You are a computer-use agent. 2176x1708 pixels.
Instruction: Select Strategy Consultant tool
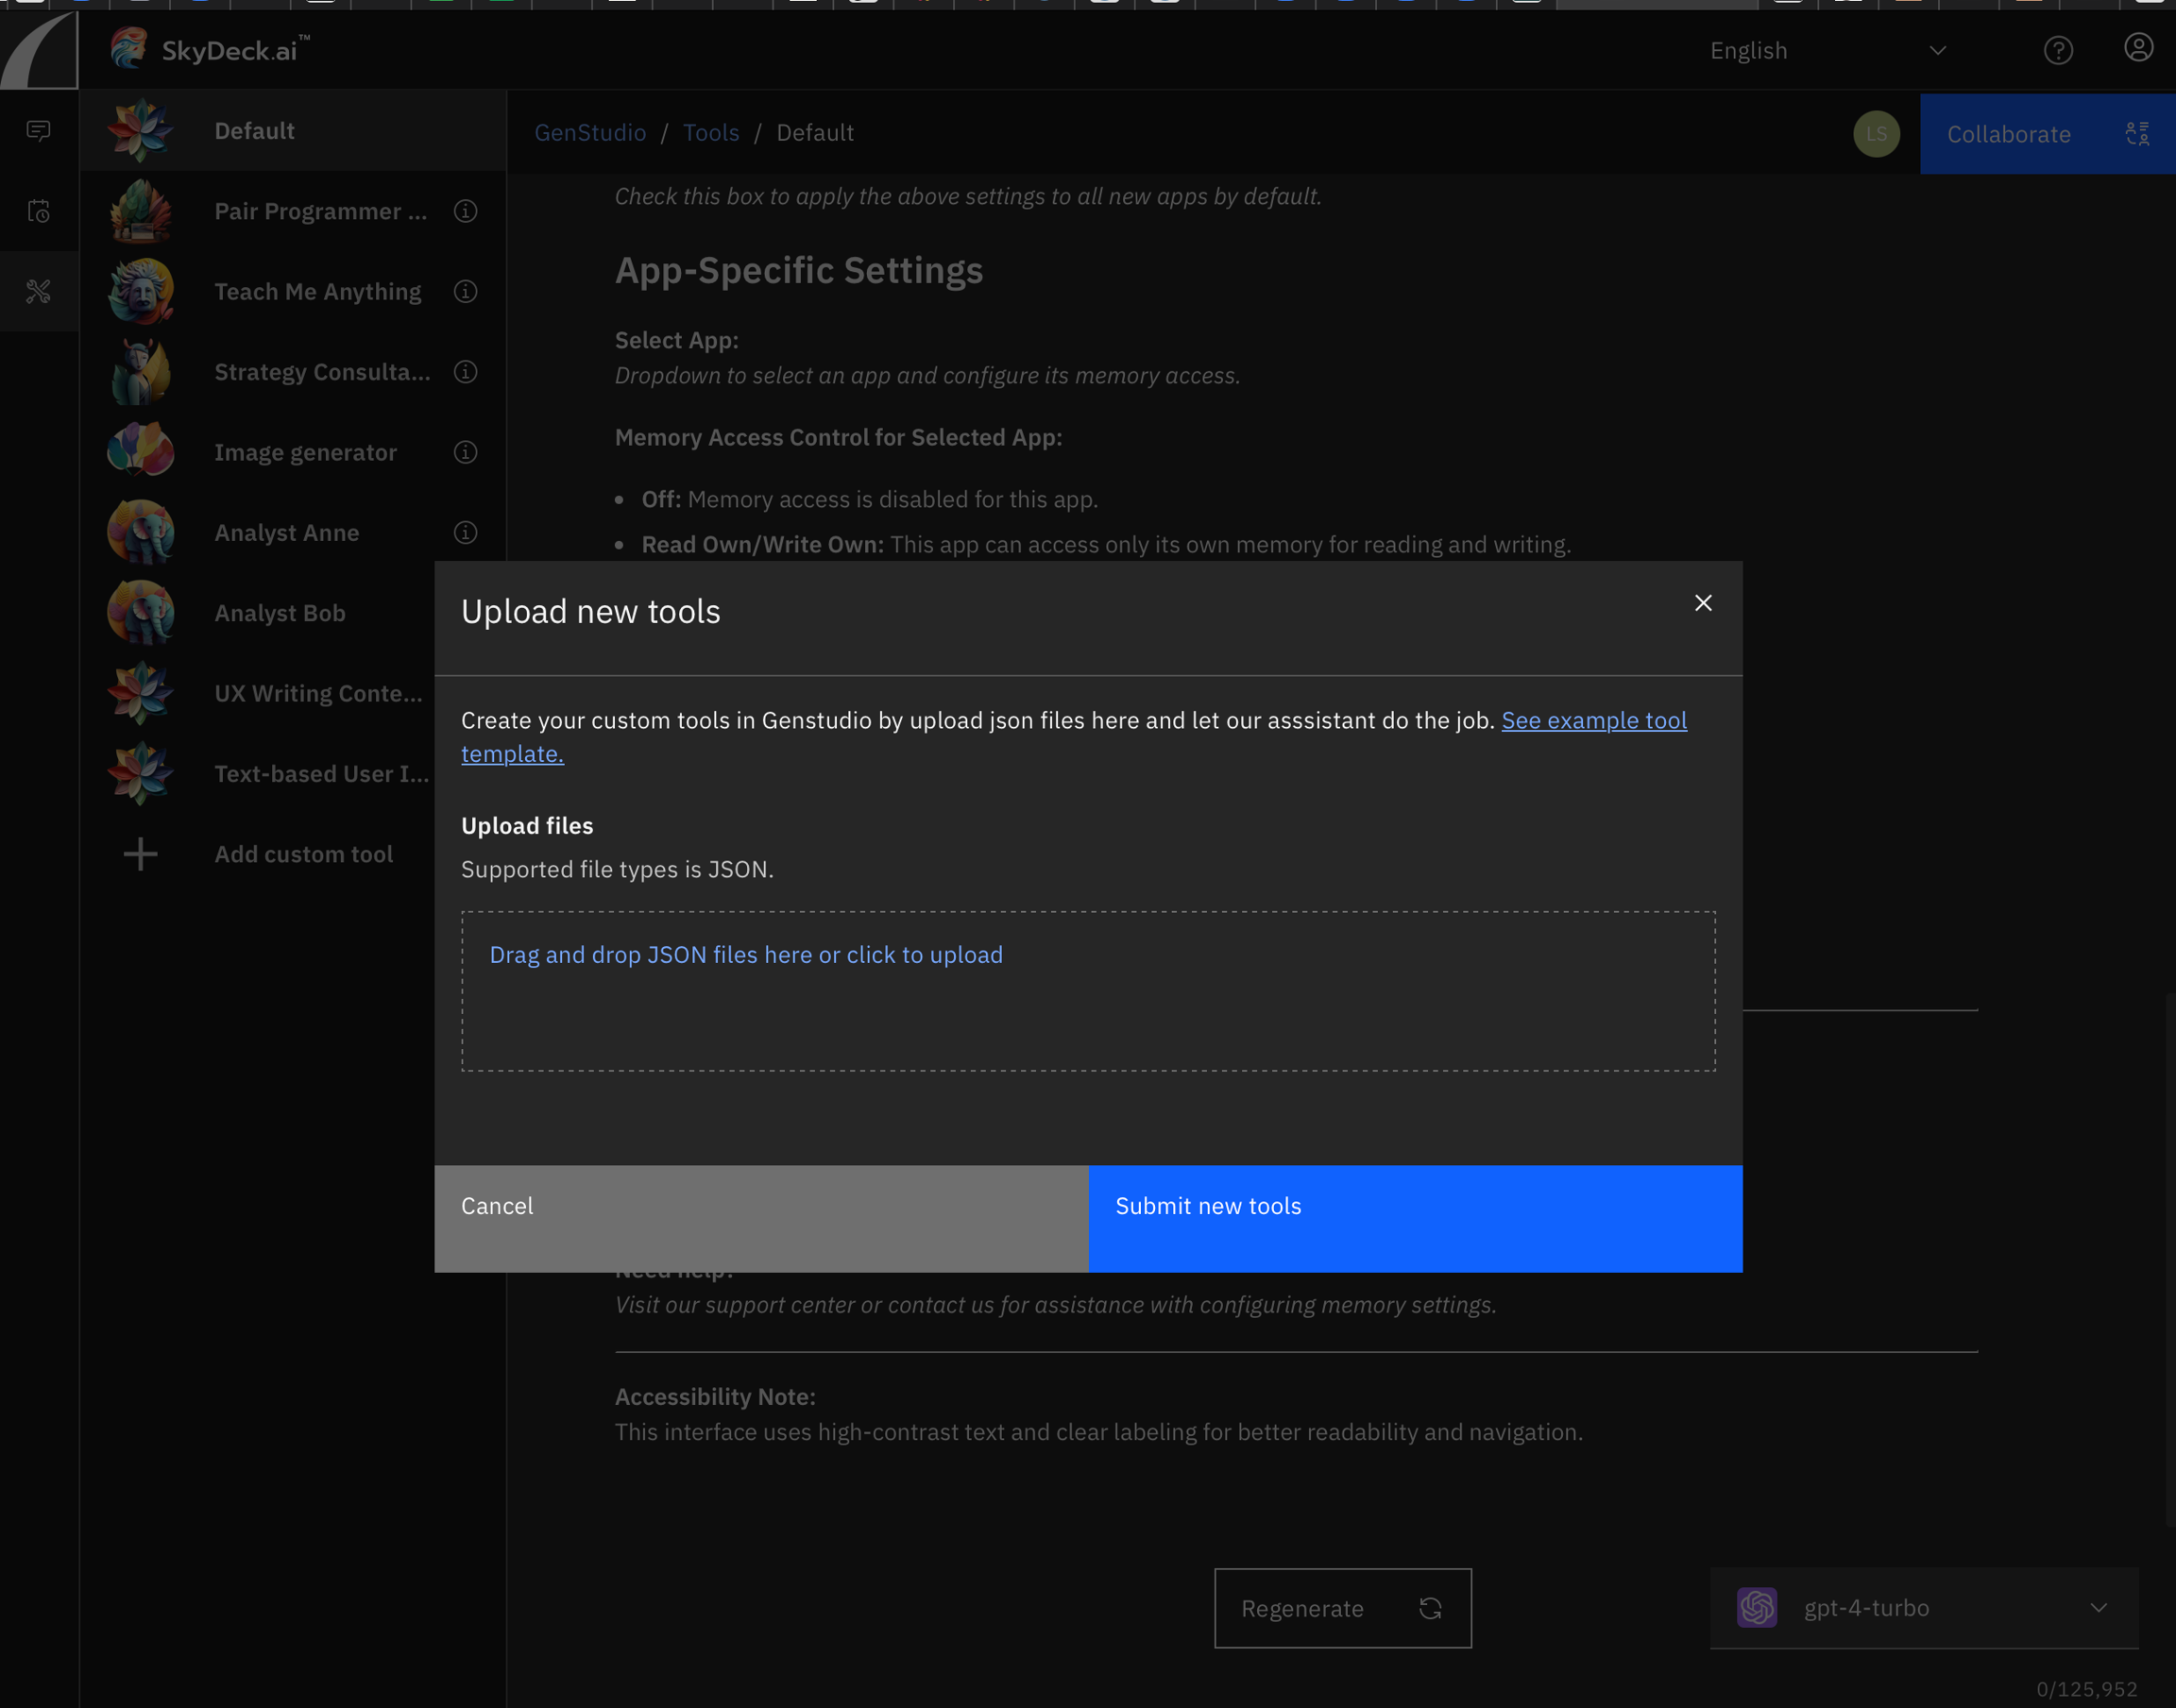(x=293, y=372)
